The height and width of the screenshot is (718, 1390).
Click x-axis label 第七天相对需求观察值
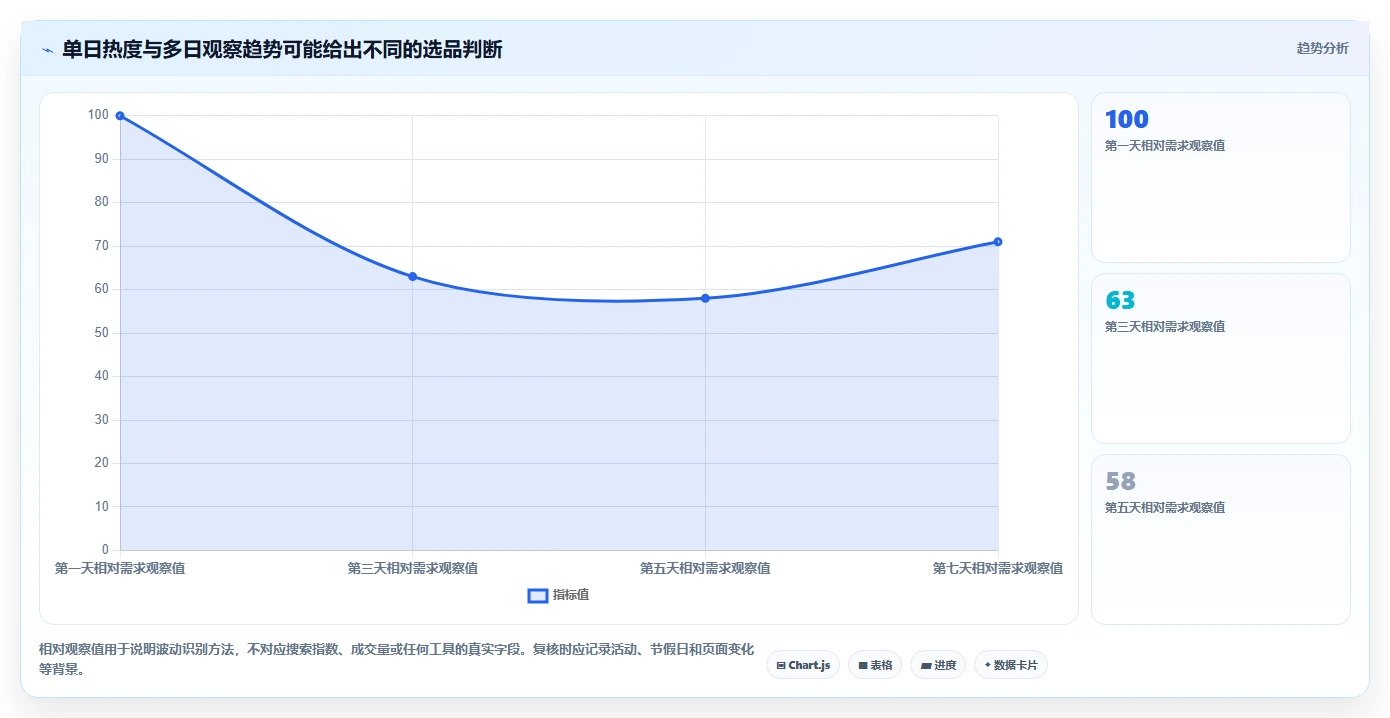coord(998,568)
